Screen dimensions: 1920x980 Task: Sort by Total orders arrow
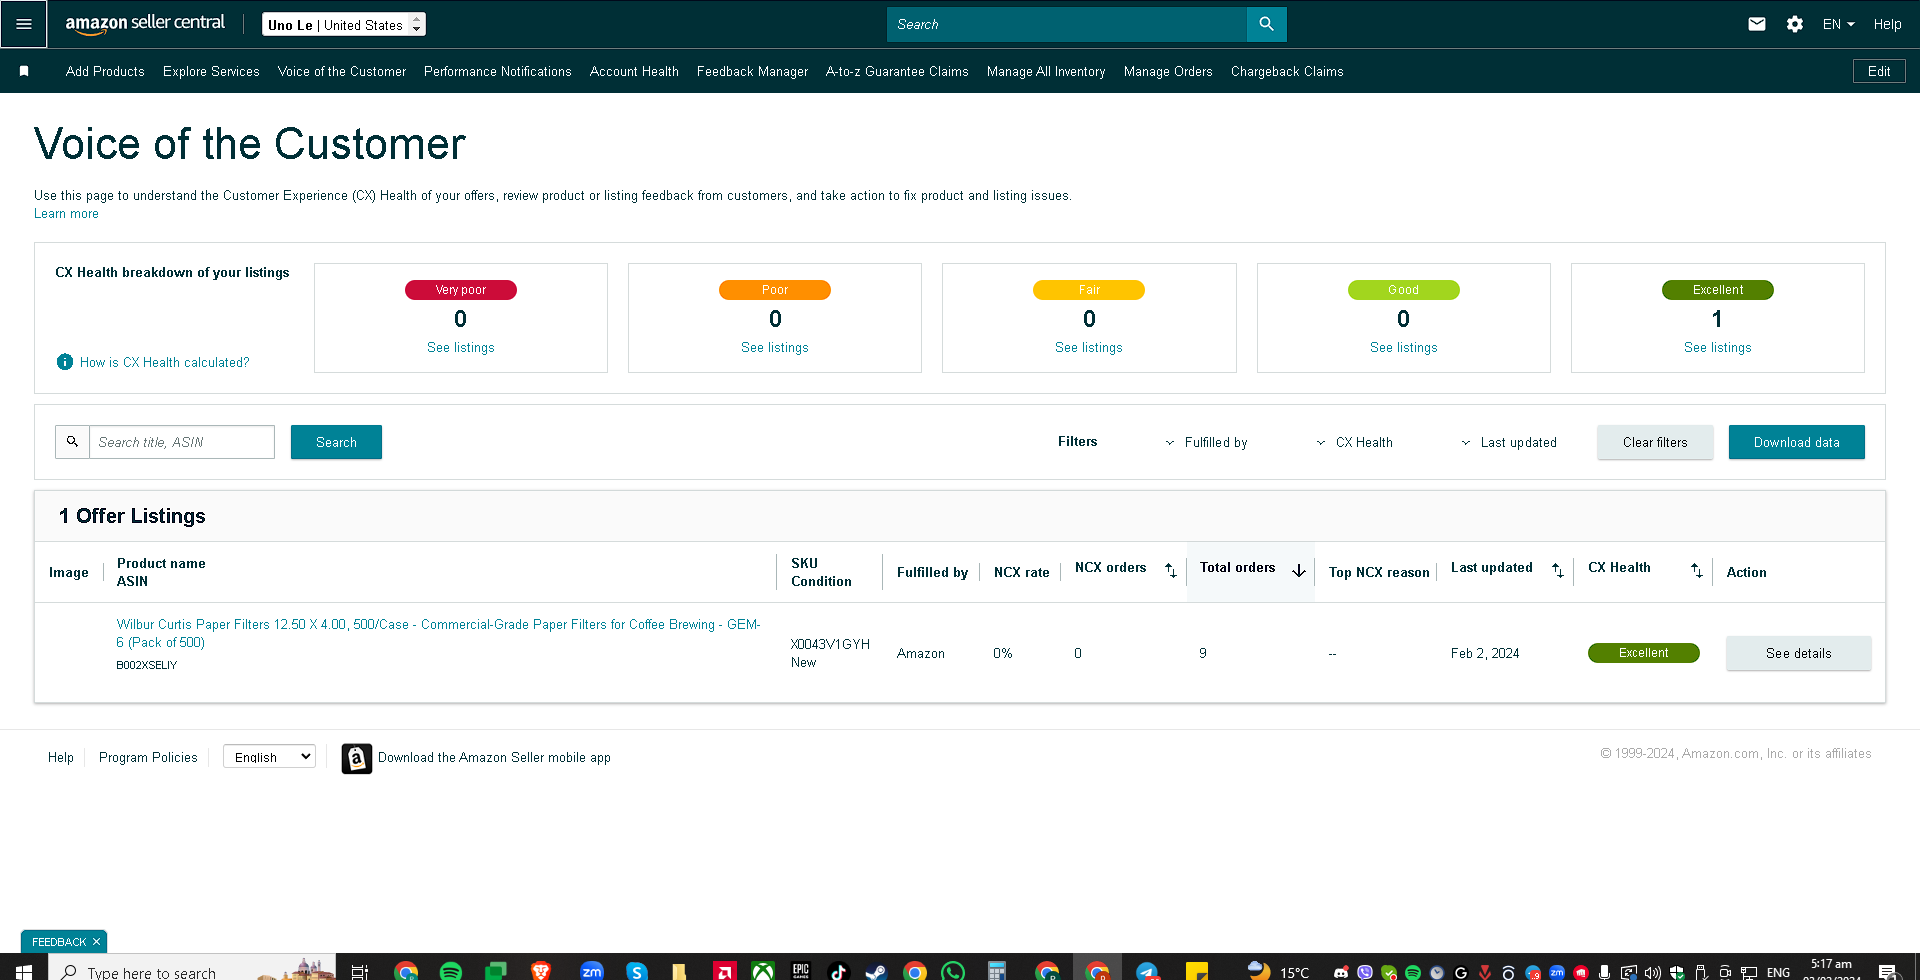[1299, 570]
